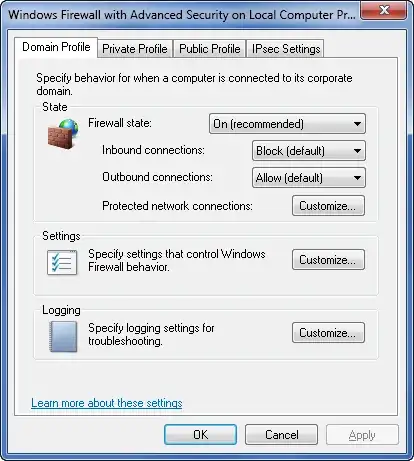Click the firewall brick wall icon
Image resolution: width=414 pixels, height=461 pixels.
(x=63, y=134)
